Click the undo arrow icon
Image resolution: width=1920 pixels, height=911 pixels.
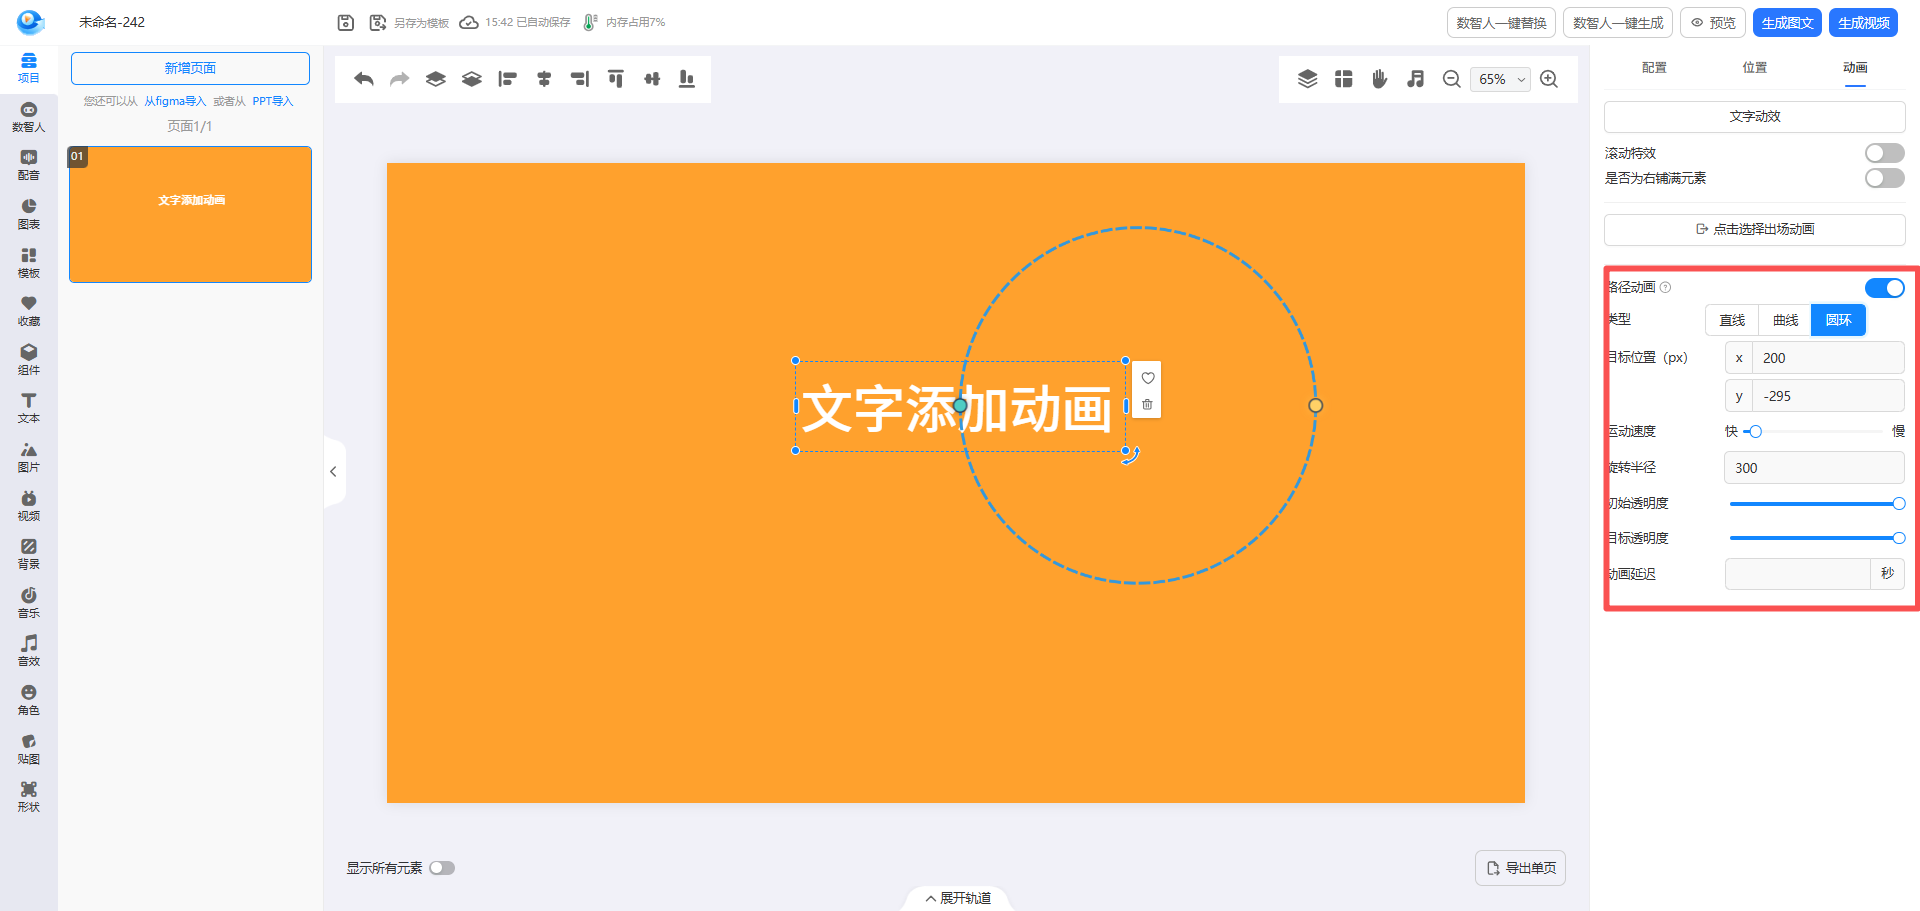[364, 79]
